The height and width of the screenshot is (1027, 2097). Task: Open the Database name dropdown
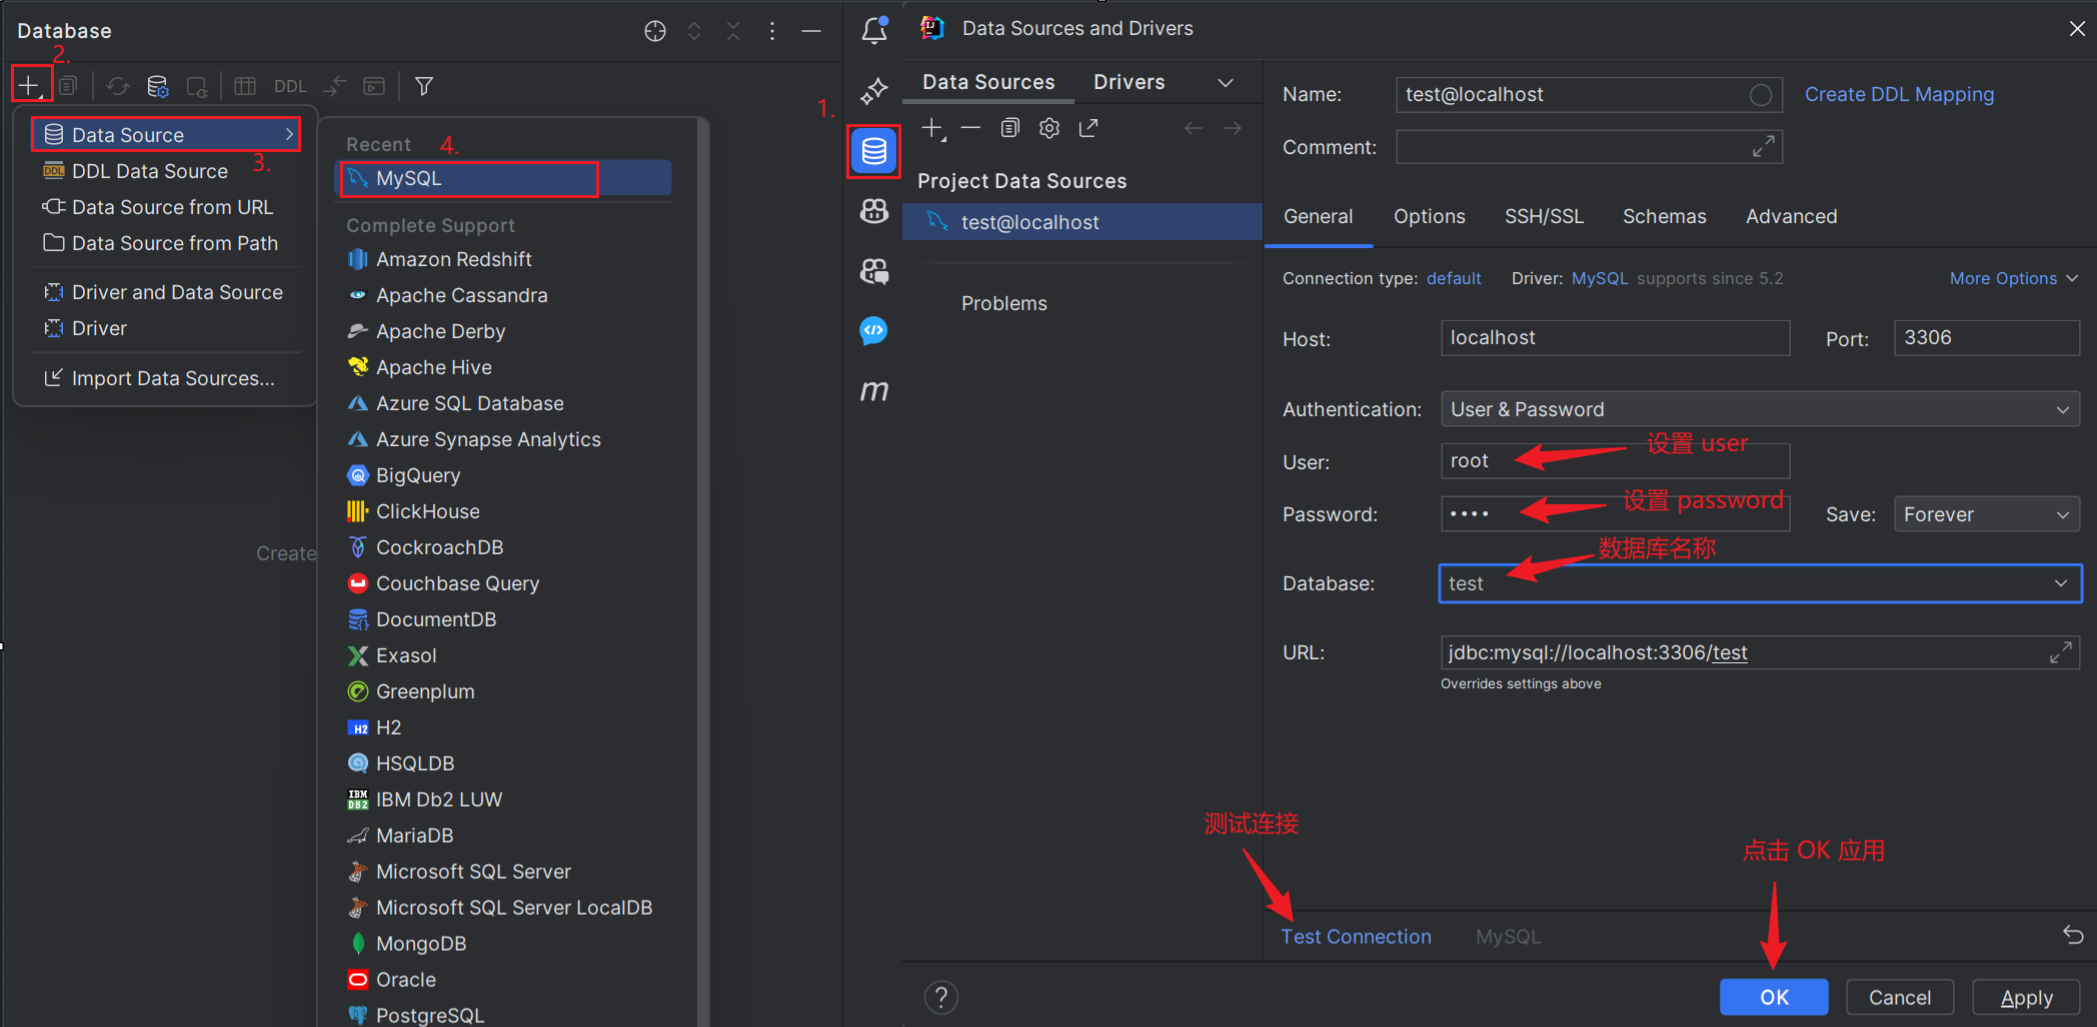point(2061,583)
